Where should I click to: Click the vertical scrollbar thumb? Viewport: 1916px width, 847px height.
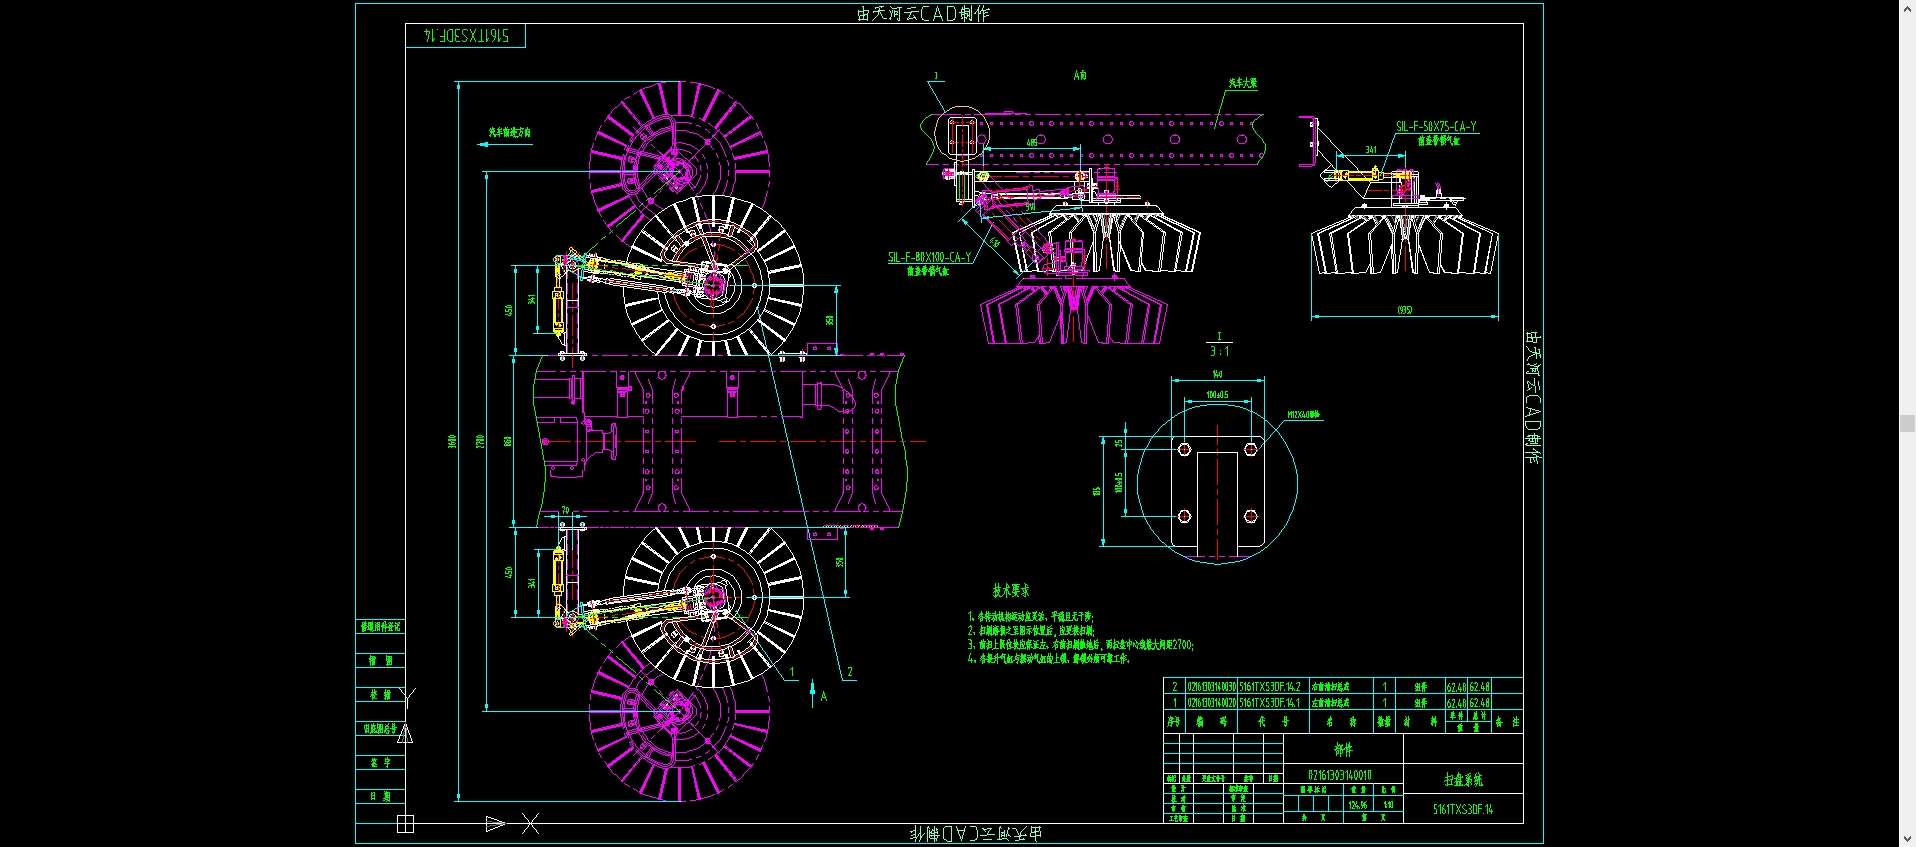pos(1907,423)
